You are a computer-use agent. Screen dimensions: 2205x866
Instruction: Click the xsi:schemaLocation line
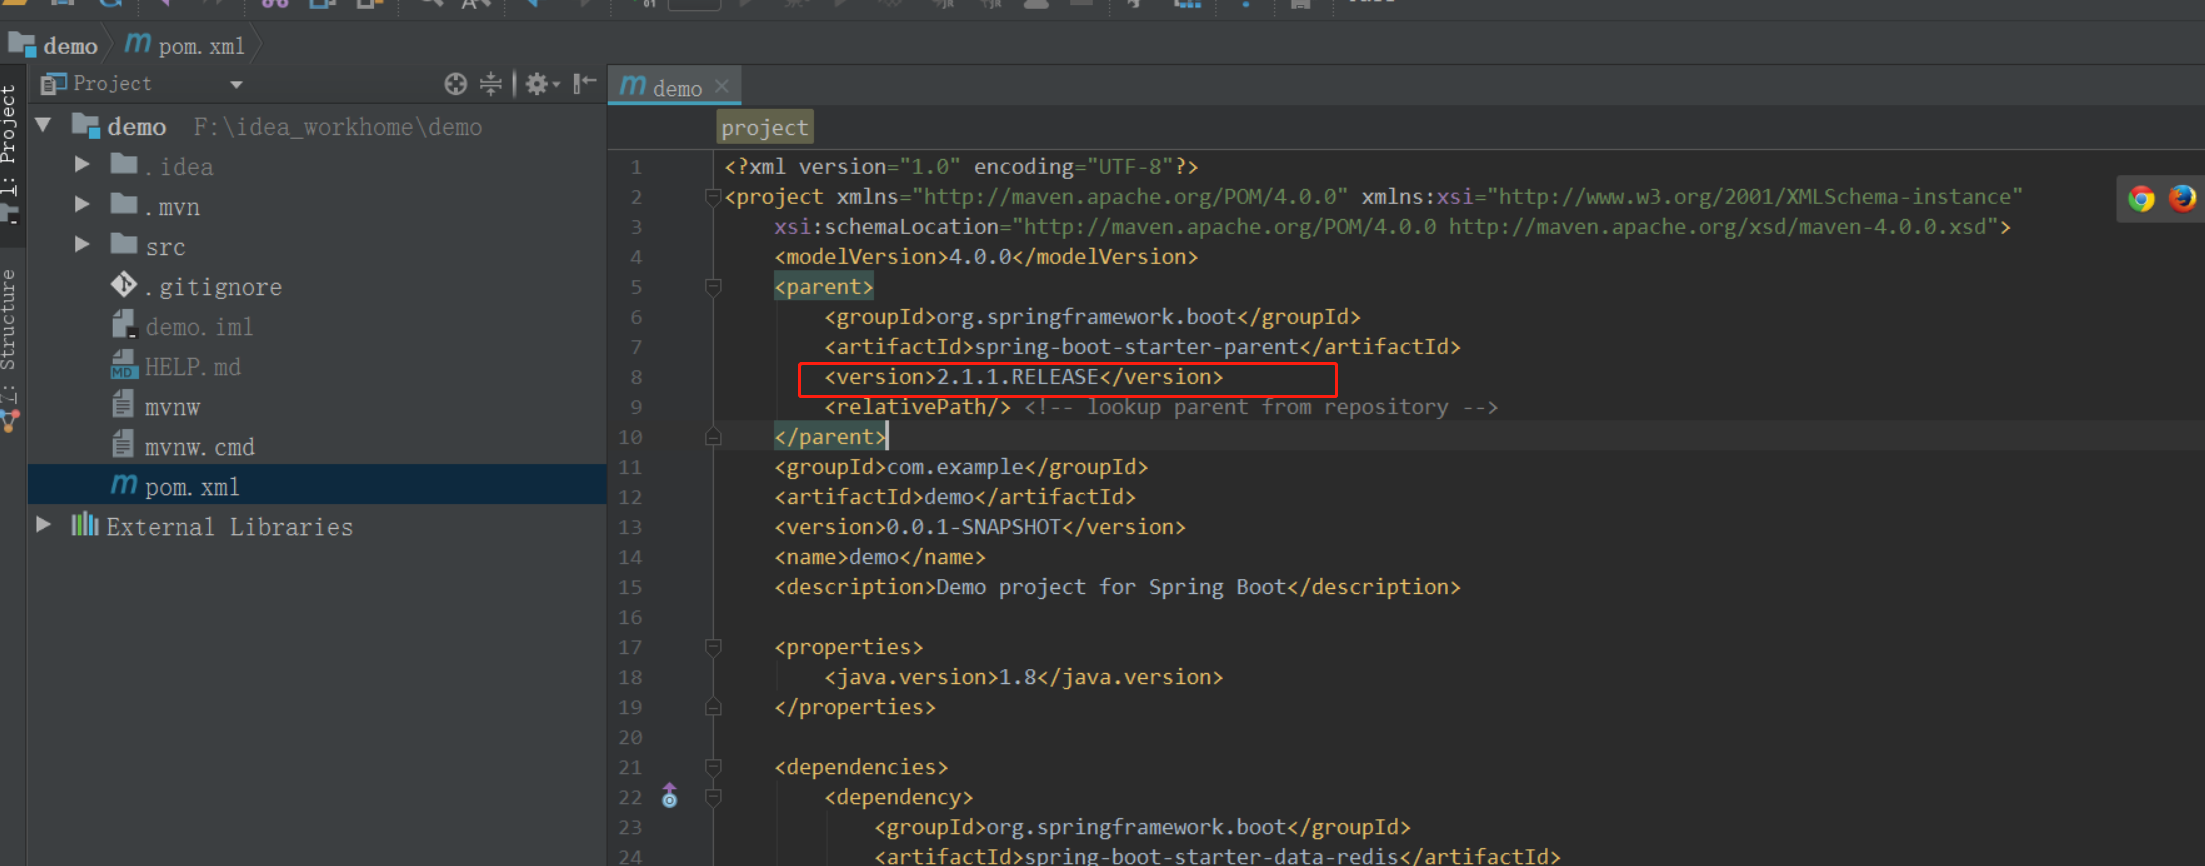[x=1392, y=227]
